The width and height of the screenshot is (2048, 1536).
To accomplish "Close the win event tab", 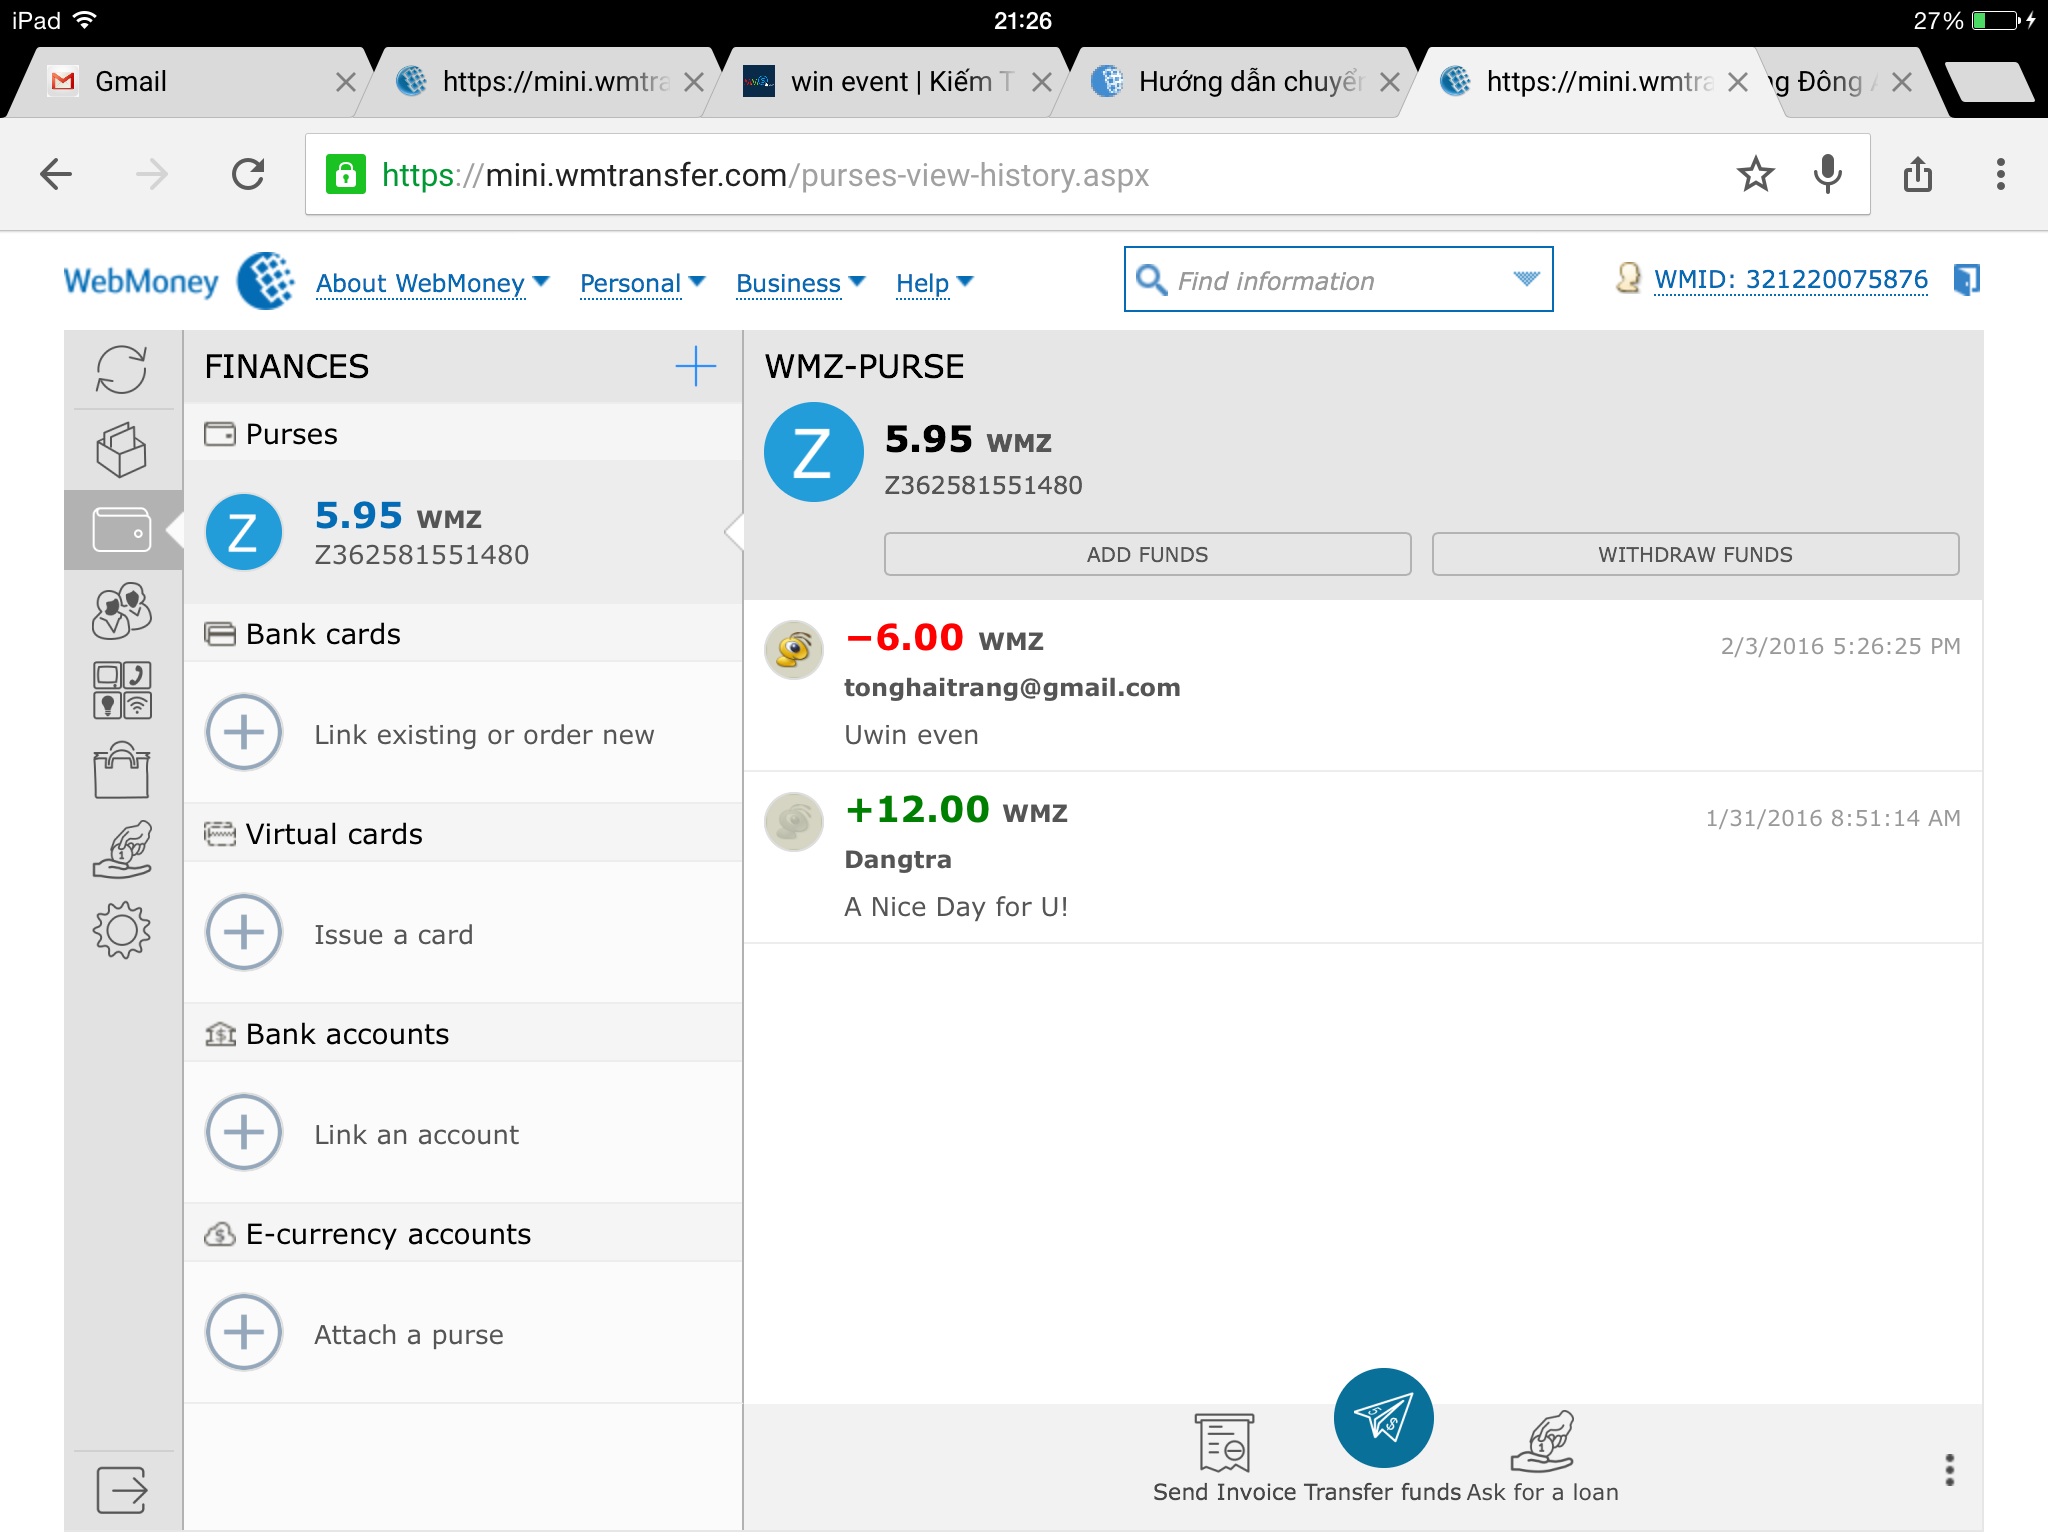I will pyautogui.click(x=1041, y=82).
